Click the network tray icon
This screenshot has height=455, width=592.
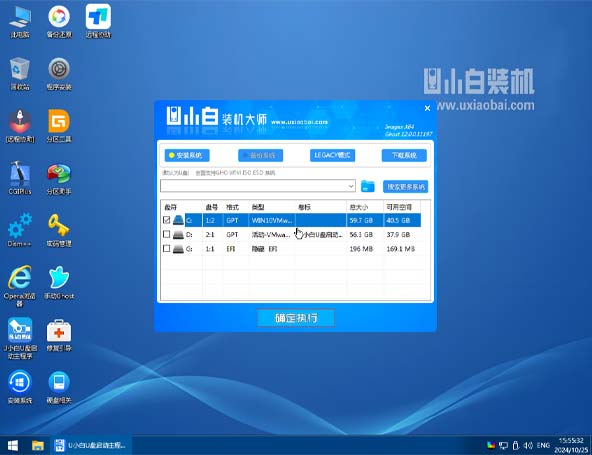click(x=503, y=446)
